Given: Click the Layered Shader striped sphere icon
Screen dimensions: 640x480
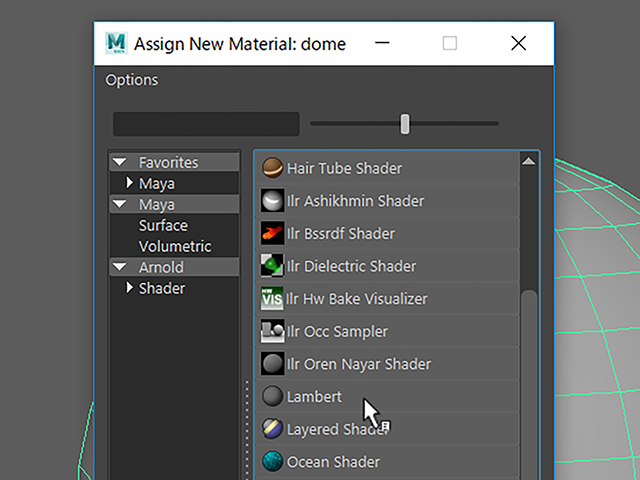Looking at the screenshot, I should (272, 429).
